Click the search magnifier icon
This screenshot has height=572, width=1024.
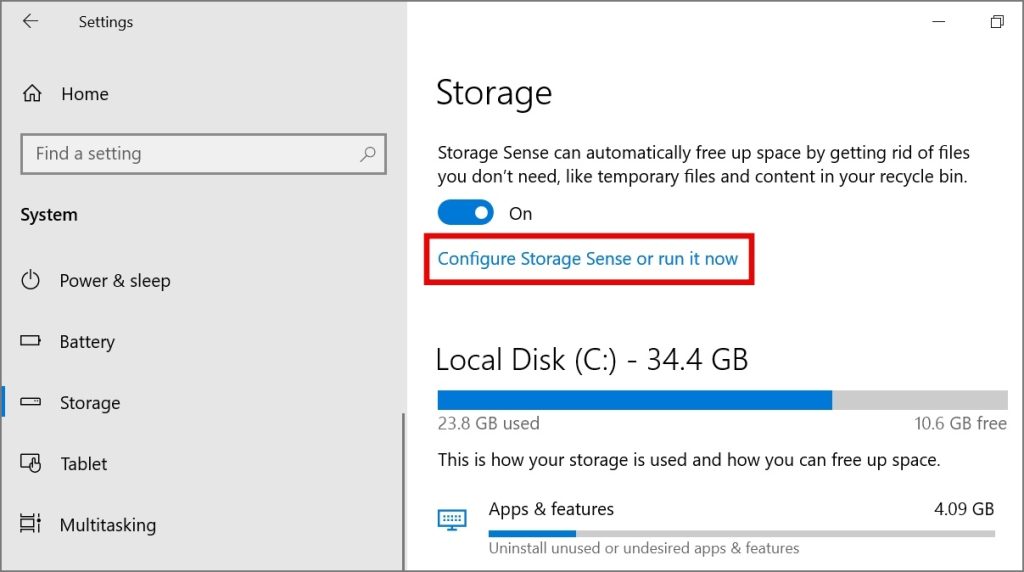(x=368, y=154)
